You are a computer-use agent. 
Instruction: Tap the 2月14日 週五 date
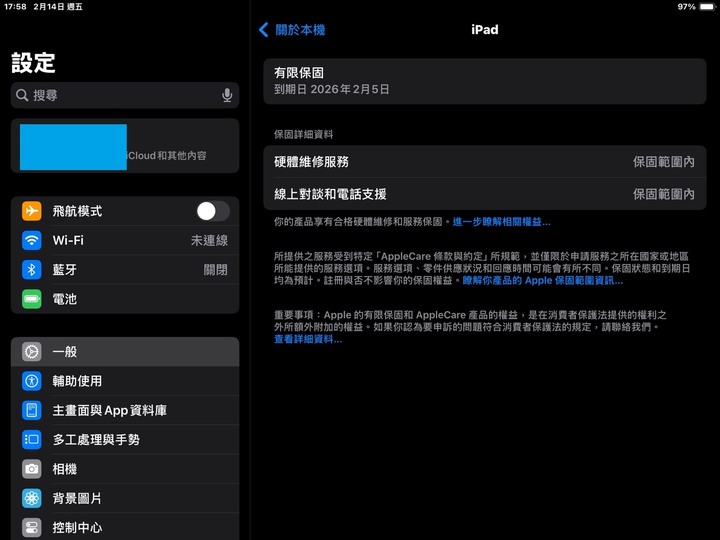point(58,6)
